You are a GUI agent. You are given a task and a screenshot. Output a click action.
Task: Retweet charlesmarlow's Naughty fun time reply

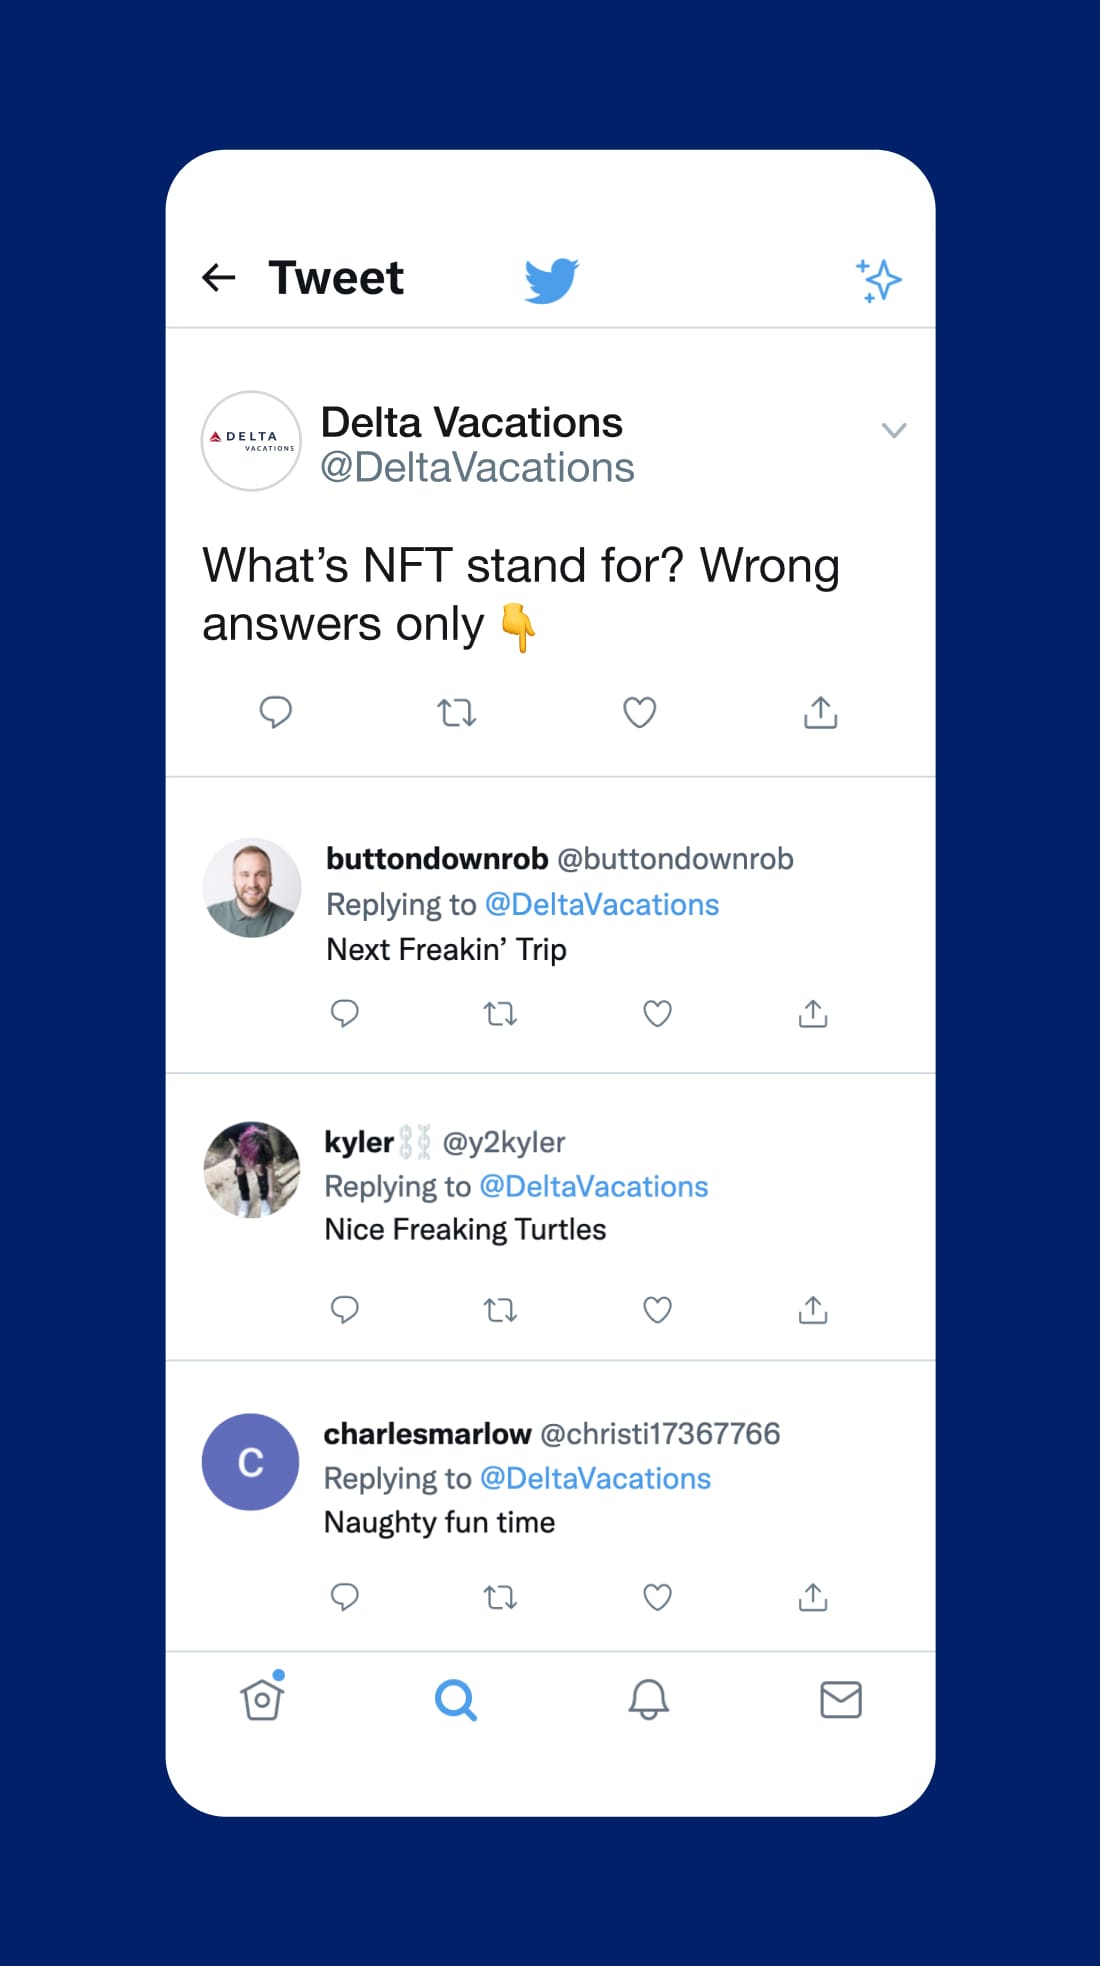click(500, 1597)
